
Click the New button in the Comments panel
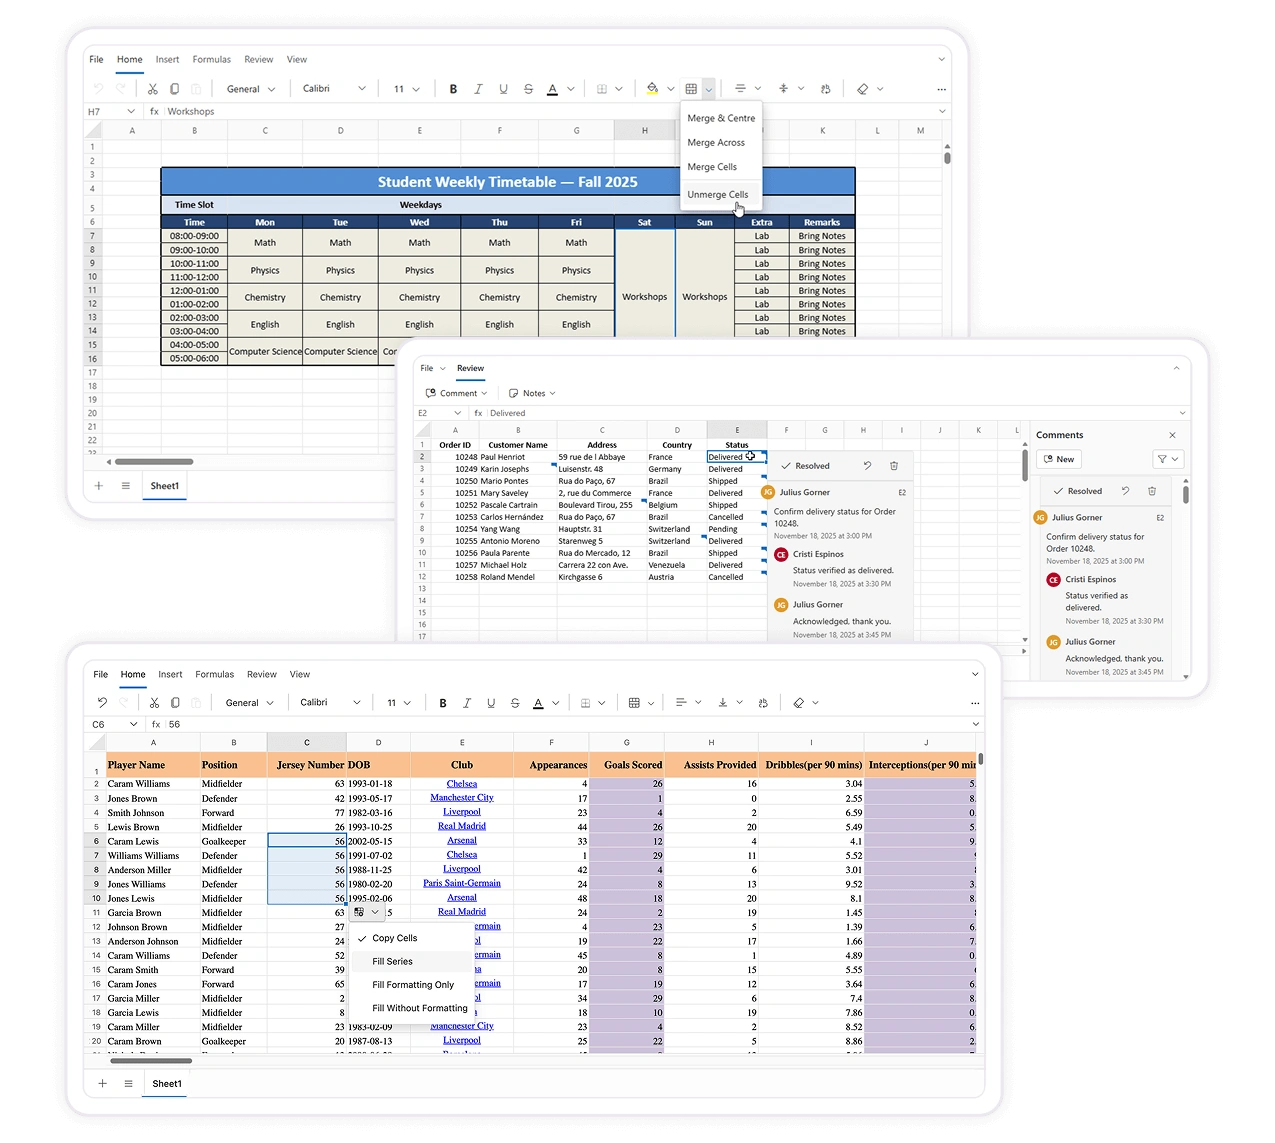pos(1059,458)
